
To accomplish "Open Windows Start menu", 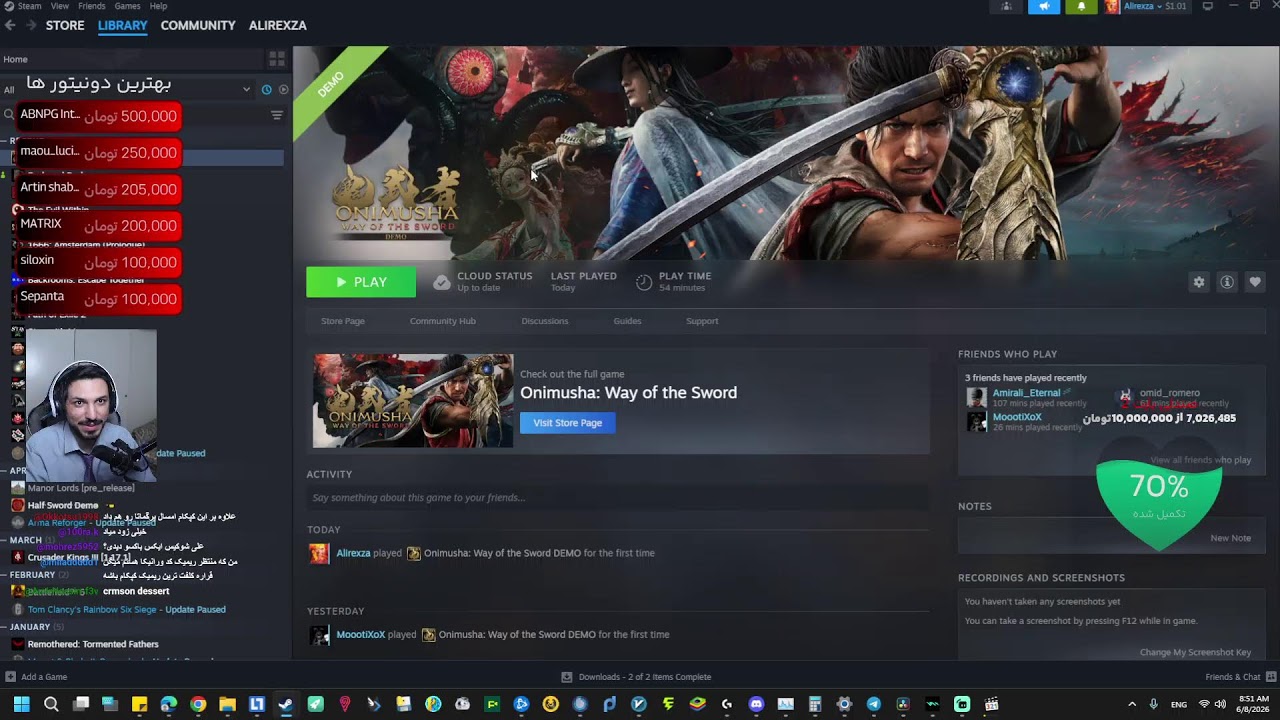I will [21, 704].
